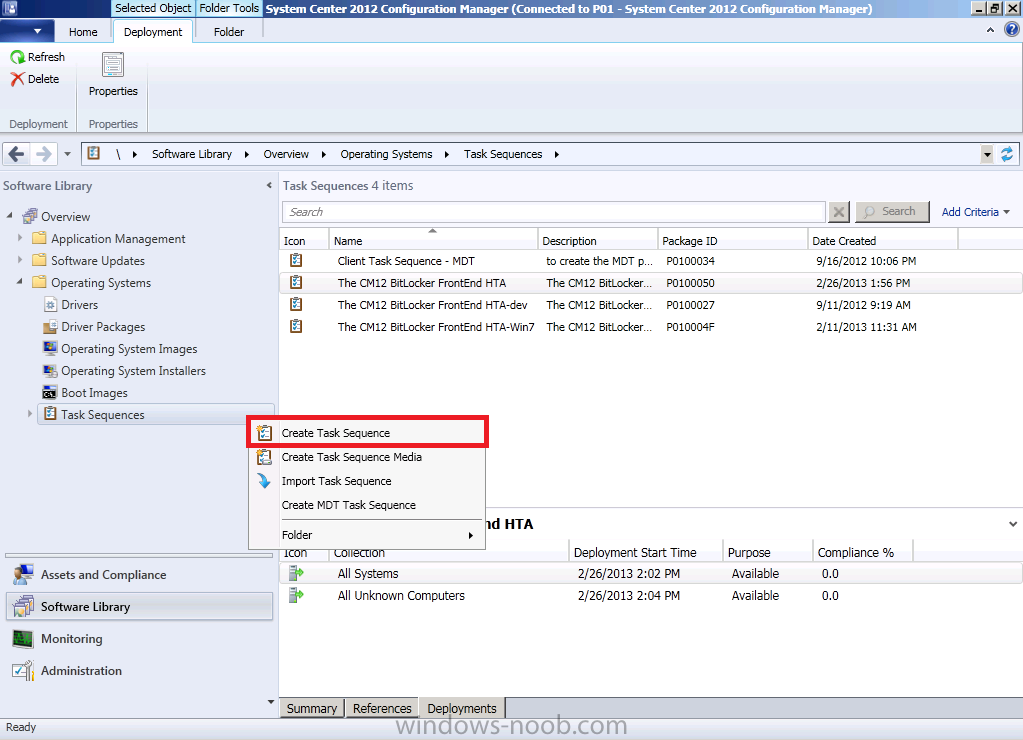Collapse the Overview tree node
This screenshot has height=740, width=1023.
coord(10,215)
